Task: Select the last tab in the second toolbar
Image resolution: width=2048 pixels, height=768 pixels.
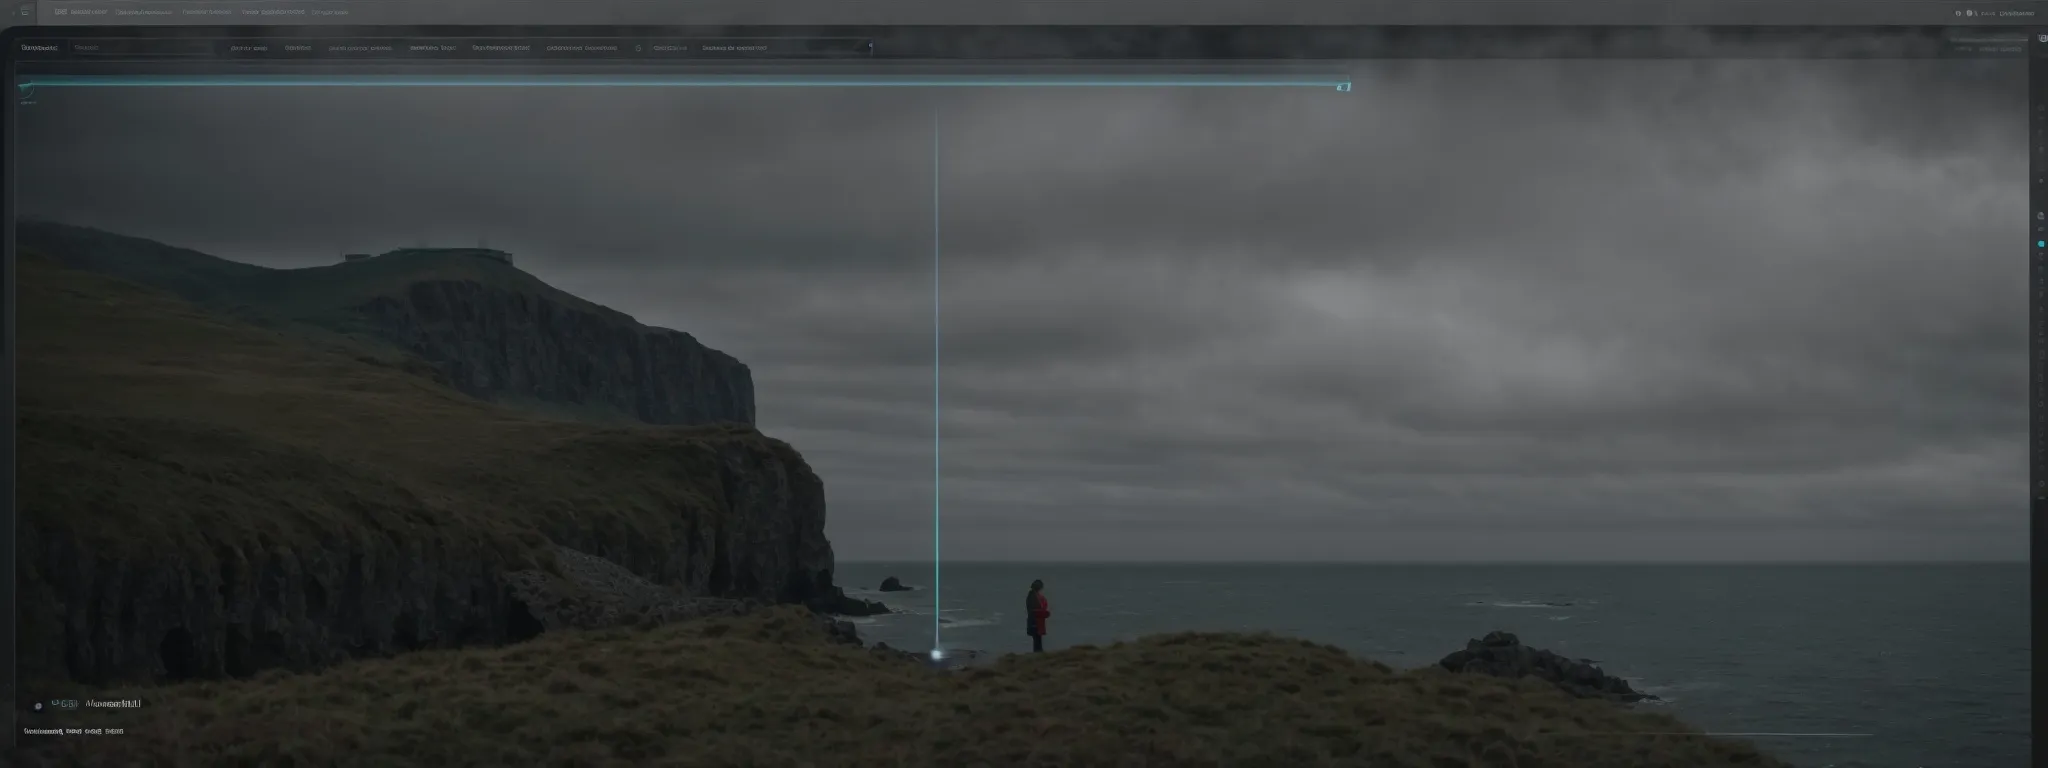Action: (734, 47)
